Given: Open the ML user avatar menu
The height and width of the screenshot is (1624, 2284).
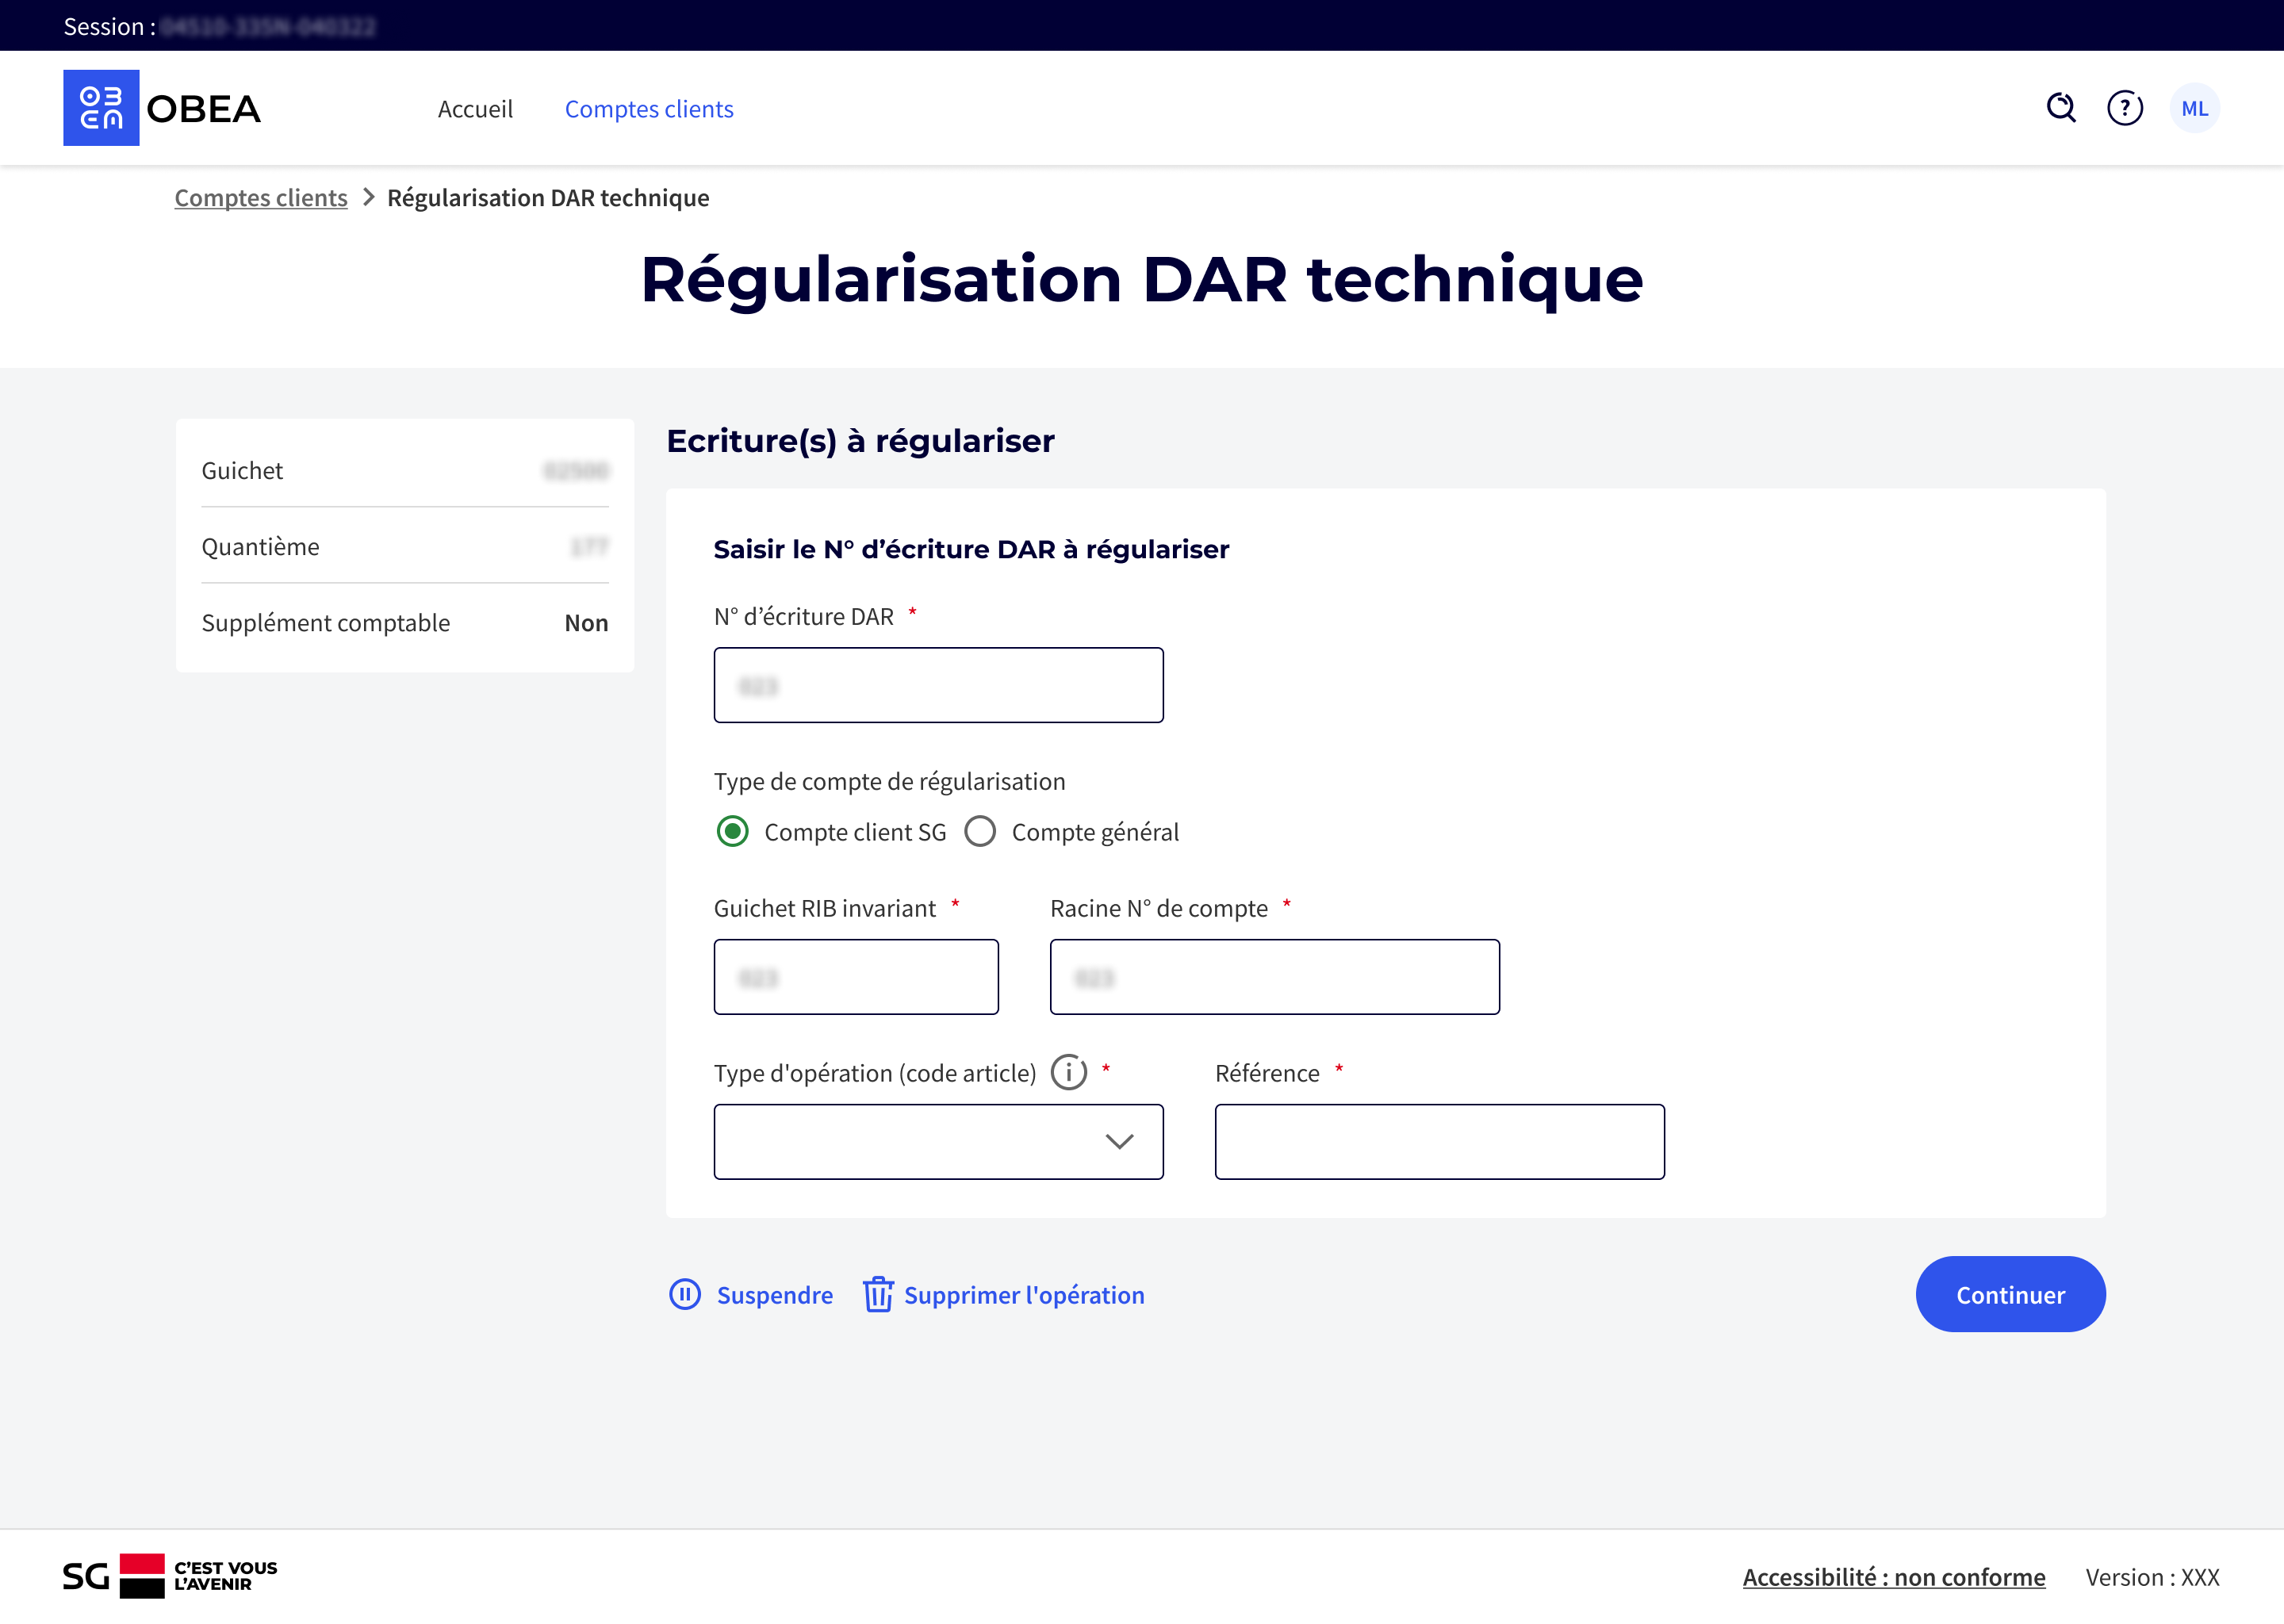Looking at the screenshot, I should click(2194, 108).
